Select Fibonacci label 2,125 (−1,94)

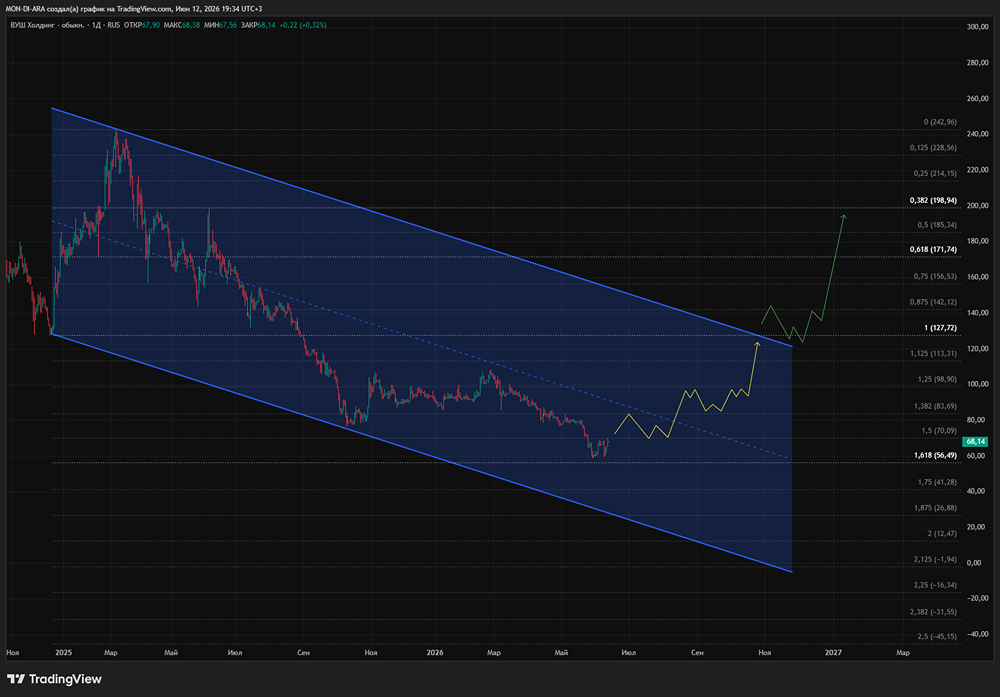tap(935, 559)
